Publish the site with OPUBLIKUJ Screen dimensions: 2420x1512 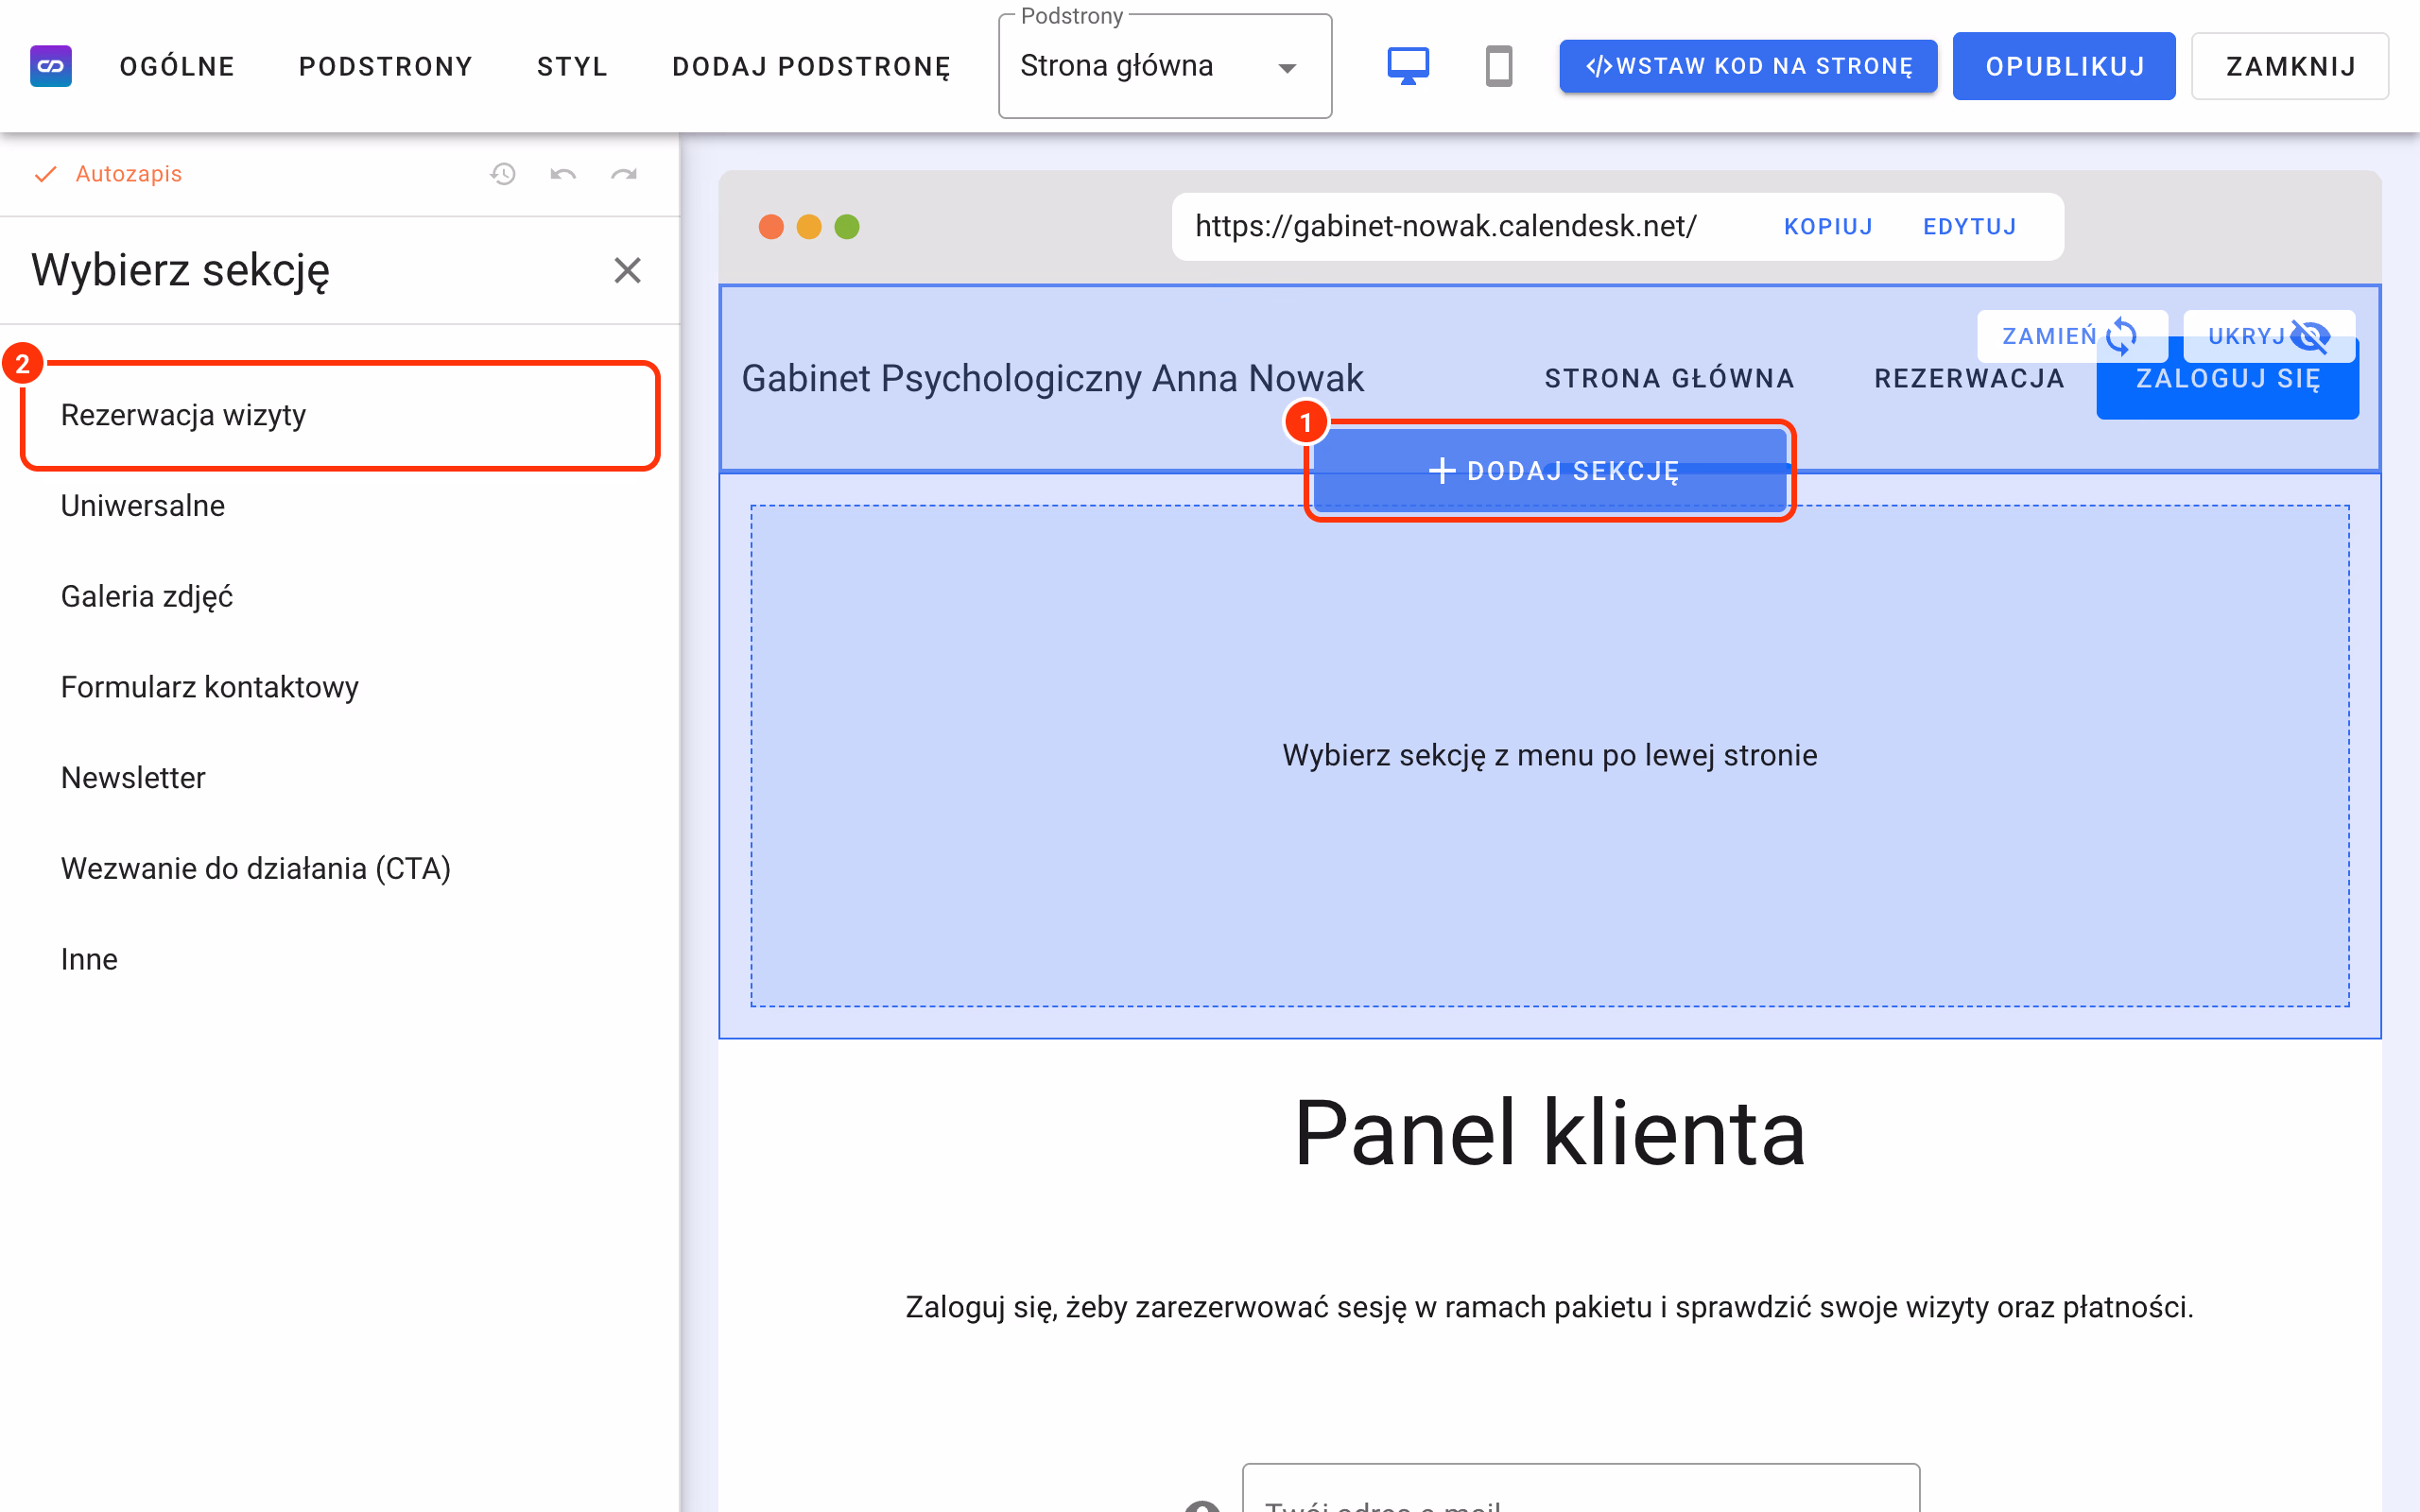click(2064, 66)
